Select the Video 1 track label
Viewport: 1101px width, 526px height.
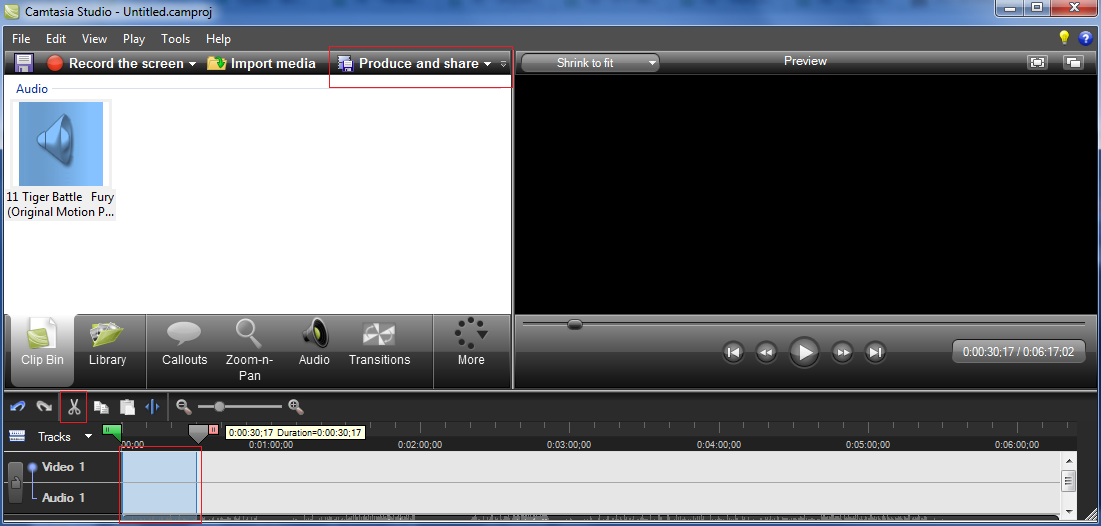coord(62,467)
